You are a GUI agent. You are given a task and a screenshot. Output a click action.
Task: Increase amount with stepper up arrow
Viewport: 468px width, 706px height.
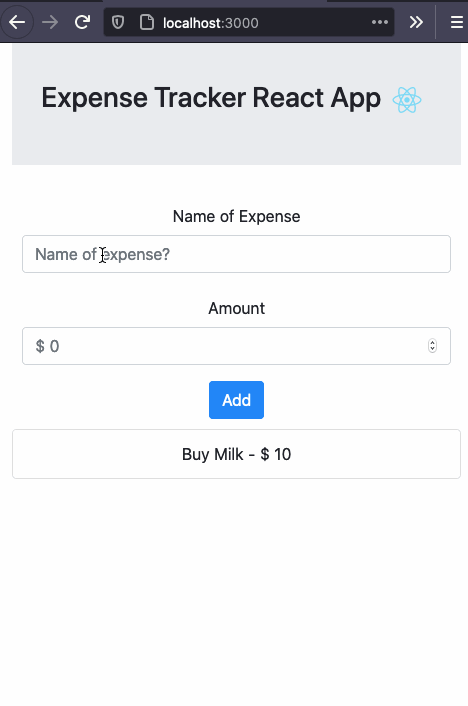click(x=432, y=343)
